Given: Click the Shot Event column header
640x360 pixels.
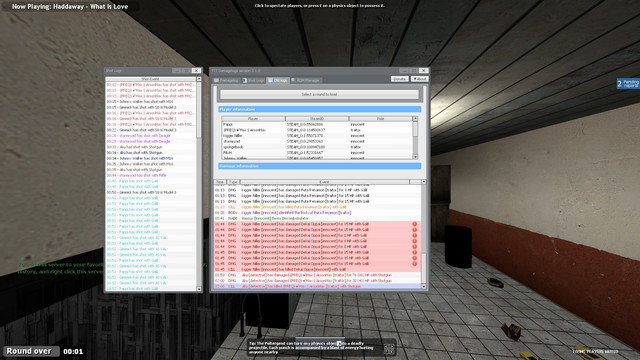Looking at the screenshot, I should click(x=151, y=79).
